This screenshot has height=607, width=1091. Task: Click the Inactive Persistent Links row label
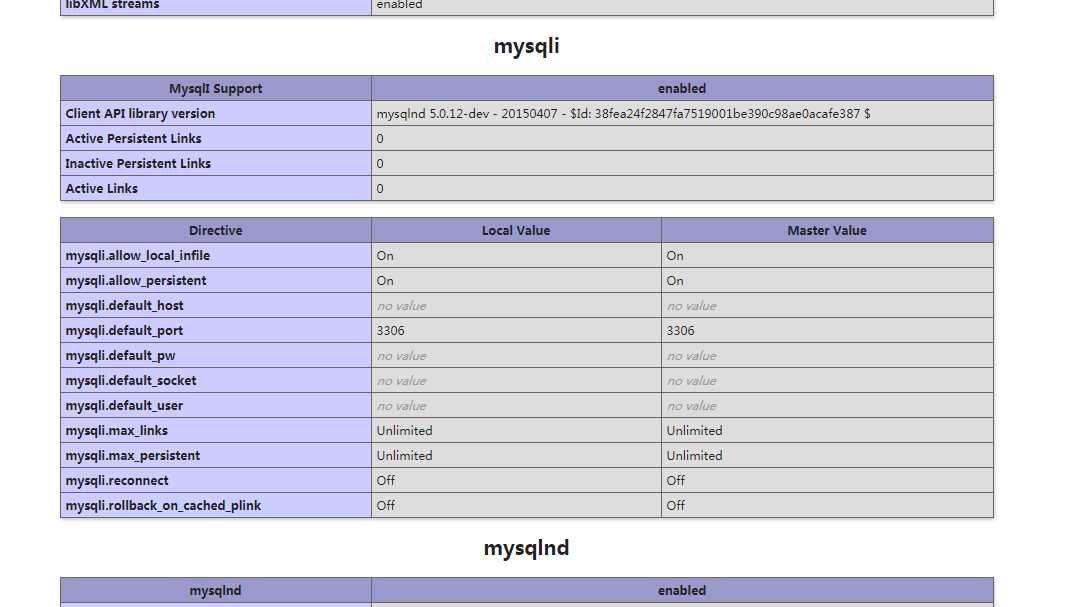point(138,164)
